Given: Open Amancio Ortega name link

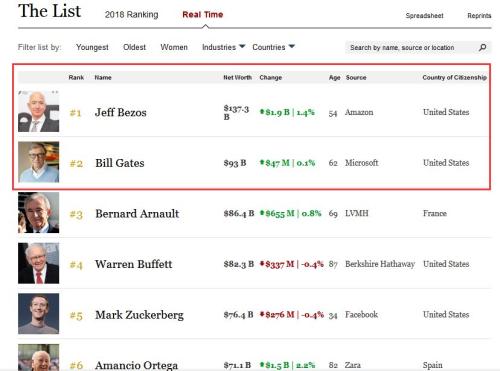Looking at the screenshot, I should point(136,365).
